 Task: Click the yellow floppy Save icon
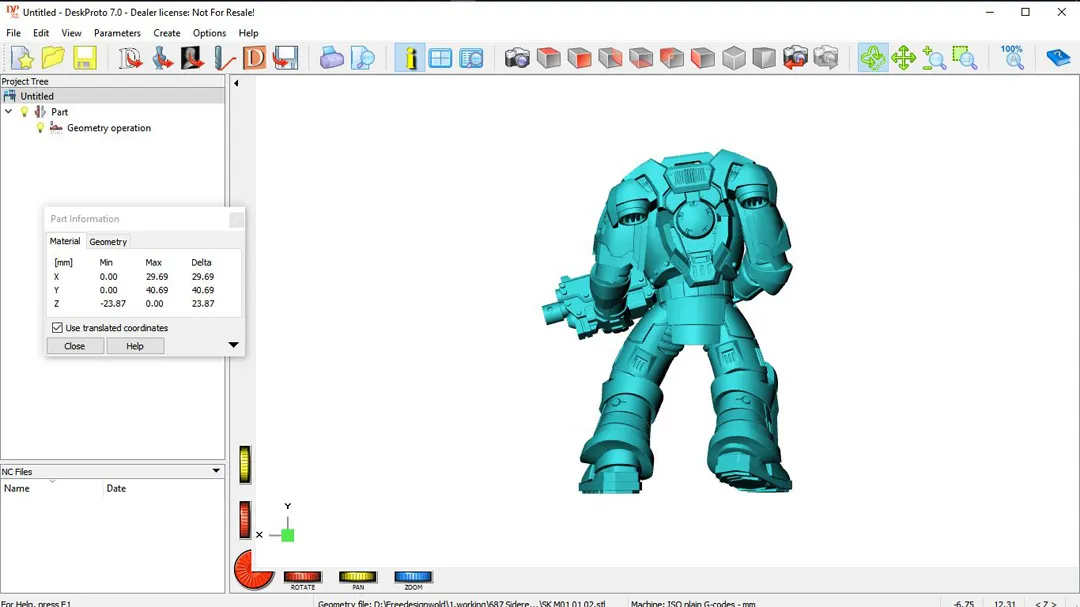pos(85,59)
